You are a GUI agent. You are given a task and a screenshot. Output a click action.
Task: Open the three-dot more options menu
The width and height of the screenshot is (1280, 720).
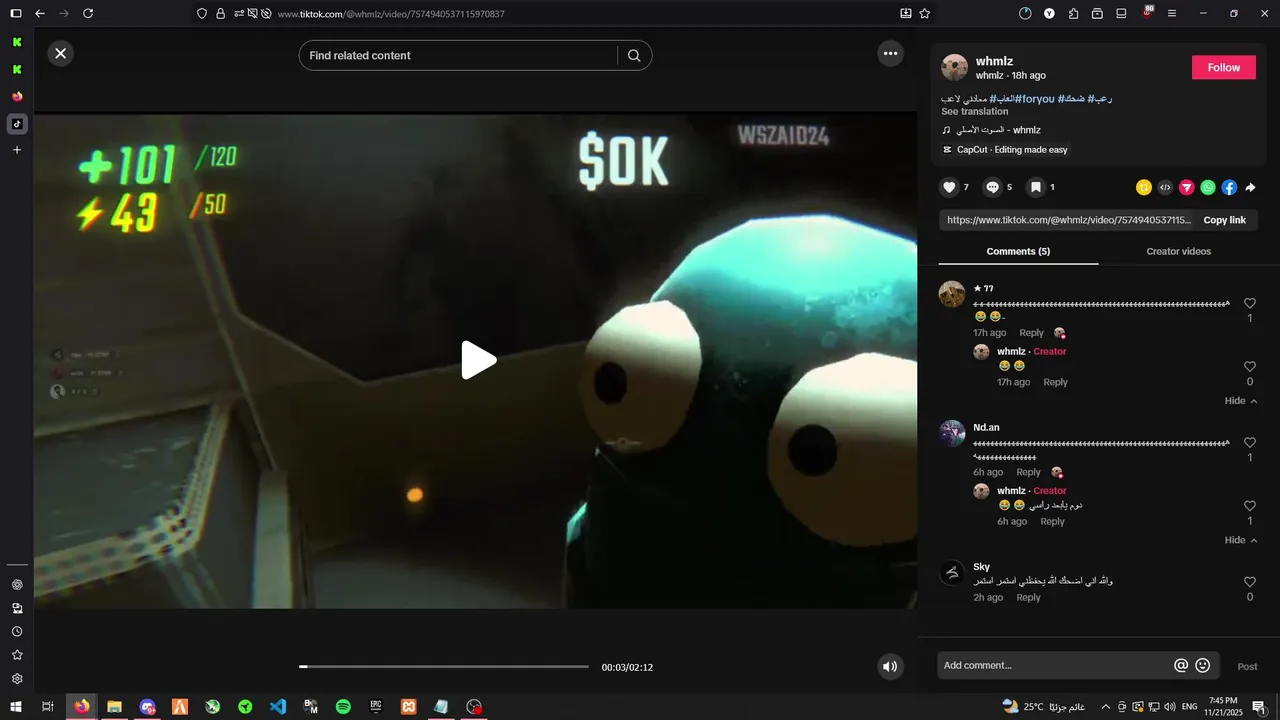point(890,54)
